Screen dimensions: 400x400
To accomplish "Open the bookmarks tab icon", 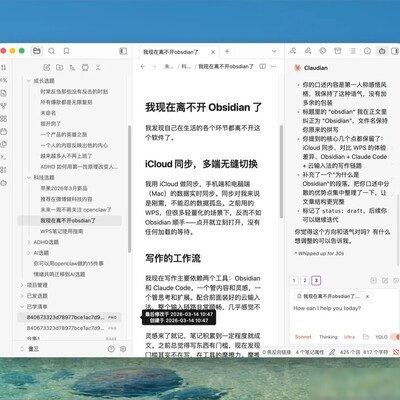I will click(66, 51).
